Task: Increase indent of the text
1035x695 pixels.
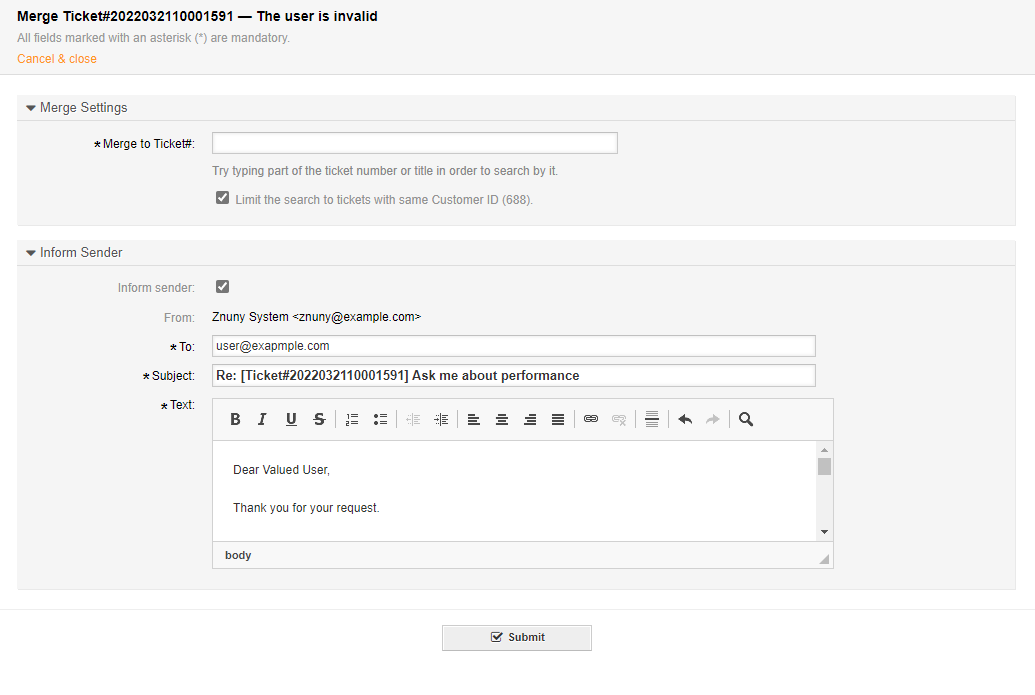Action: tap(441, 420)
